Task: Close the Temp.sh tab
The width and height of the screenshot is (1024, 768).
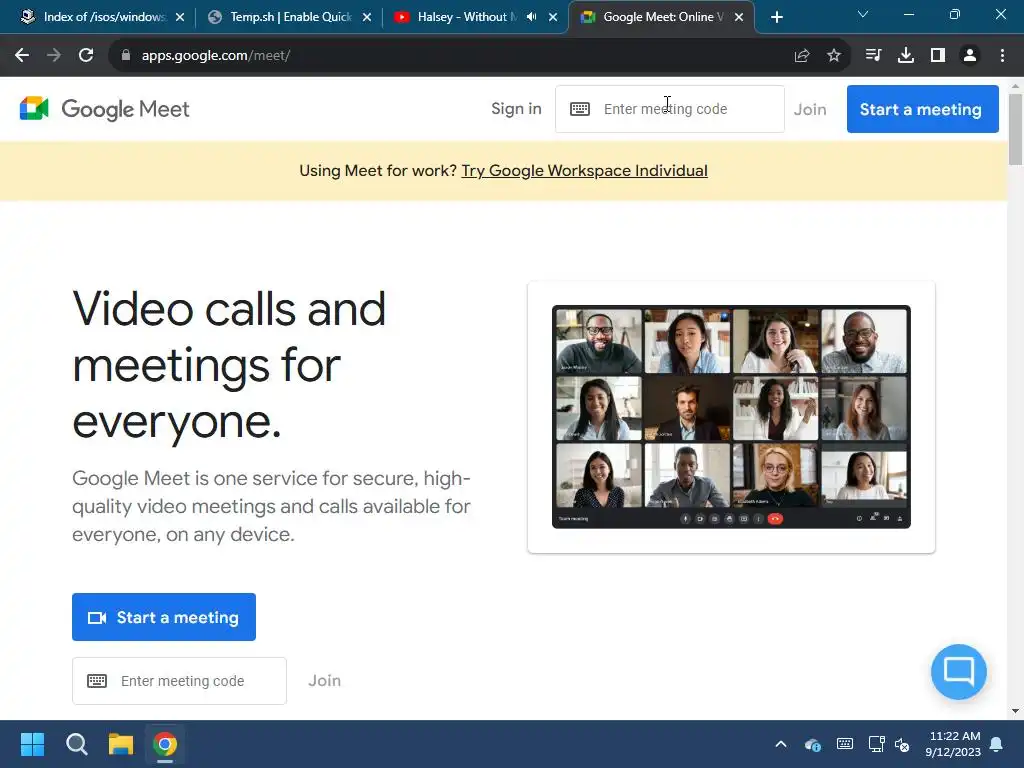Action: click(x=367, y=17)
